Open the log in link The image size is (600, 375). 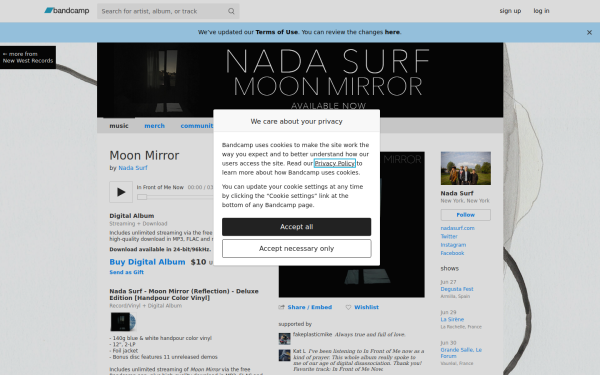pyautogui.click(x=541, y=11)
